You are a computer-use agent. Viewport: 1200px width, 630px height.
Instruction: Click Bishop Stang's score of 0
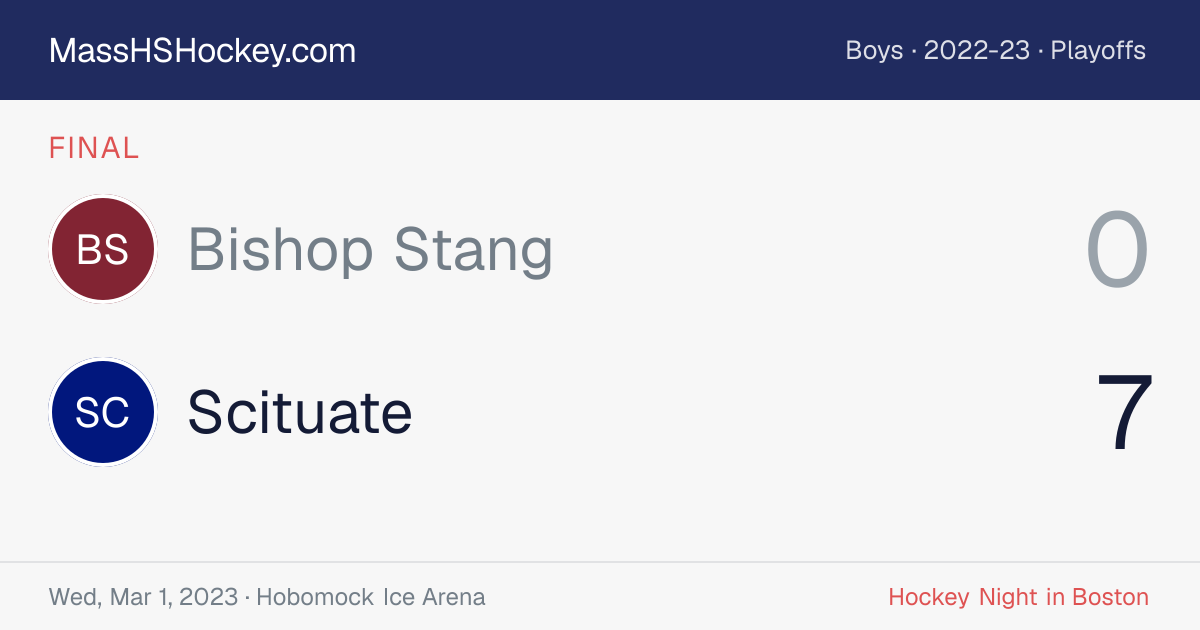(1118, 250)
